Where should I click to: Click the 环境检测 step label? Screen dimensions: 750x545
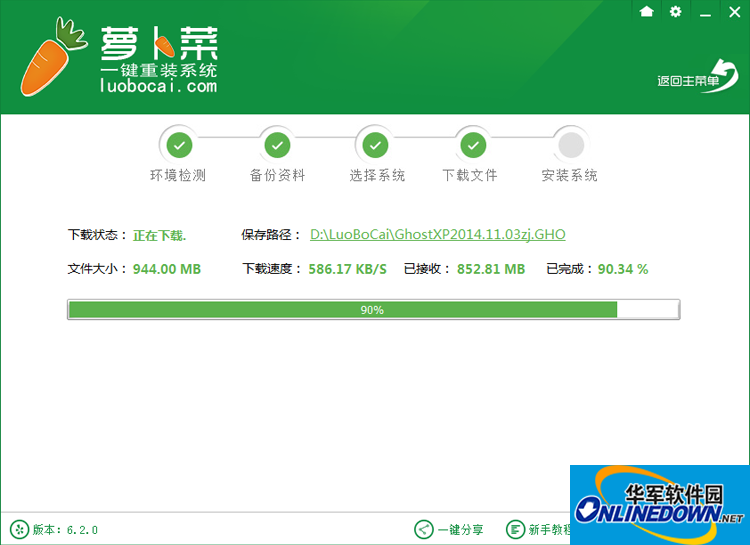point(178,175)
